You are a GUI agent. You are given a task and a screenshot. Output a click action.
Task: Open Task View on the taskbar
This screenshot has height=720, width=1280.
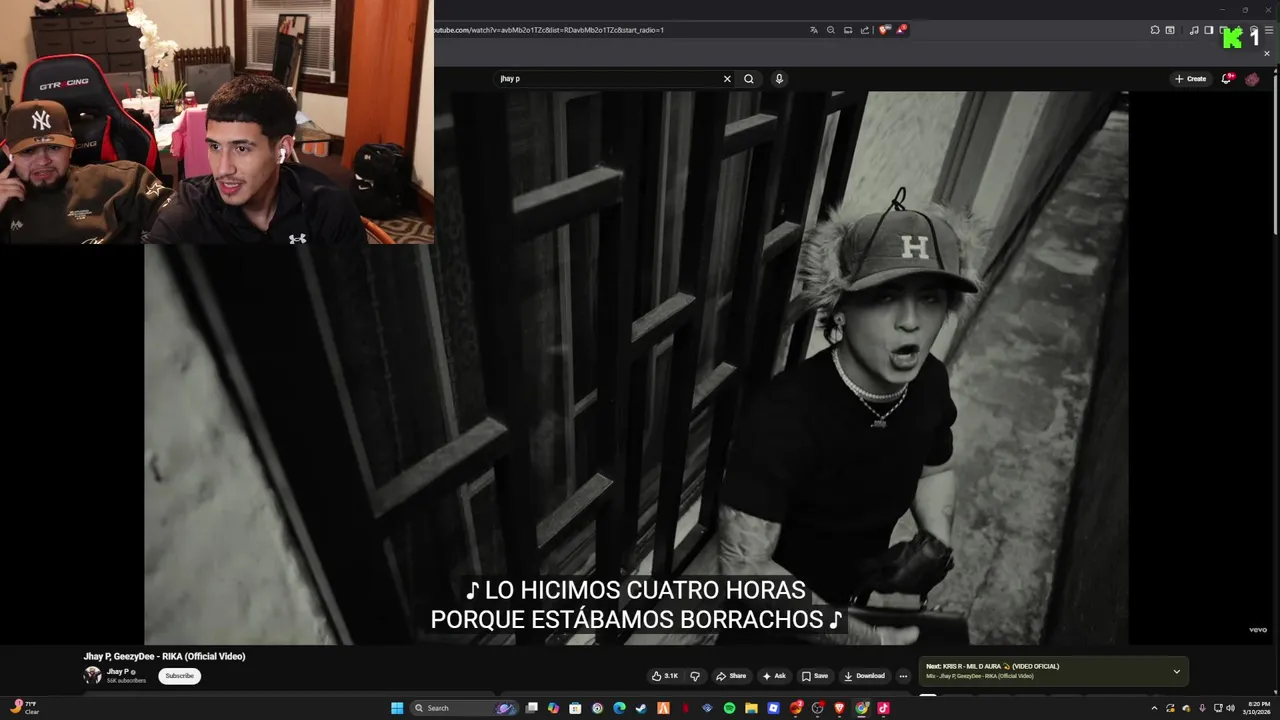tap(531, 708)
